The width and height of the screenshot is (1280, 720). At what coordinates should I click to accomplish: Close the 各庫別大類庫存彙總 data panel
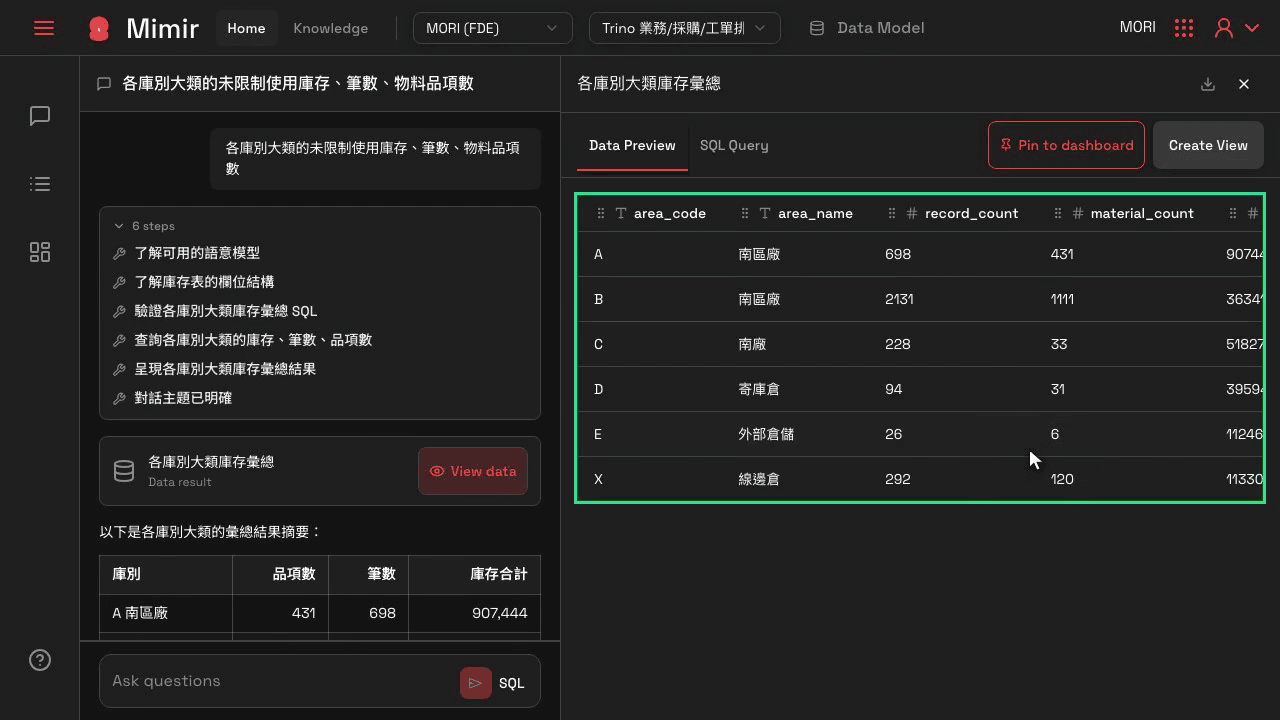click(1244, 84)
